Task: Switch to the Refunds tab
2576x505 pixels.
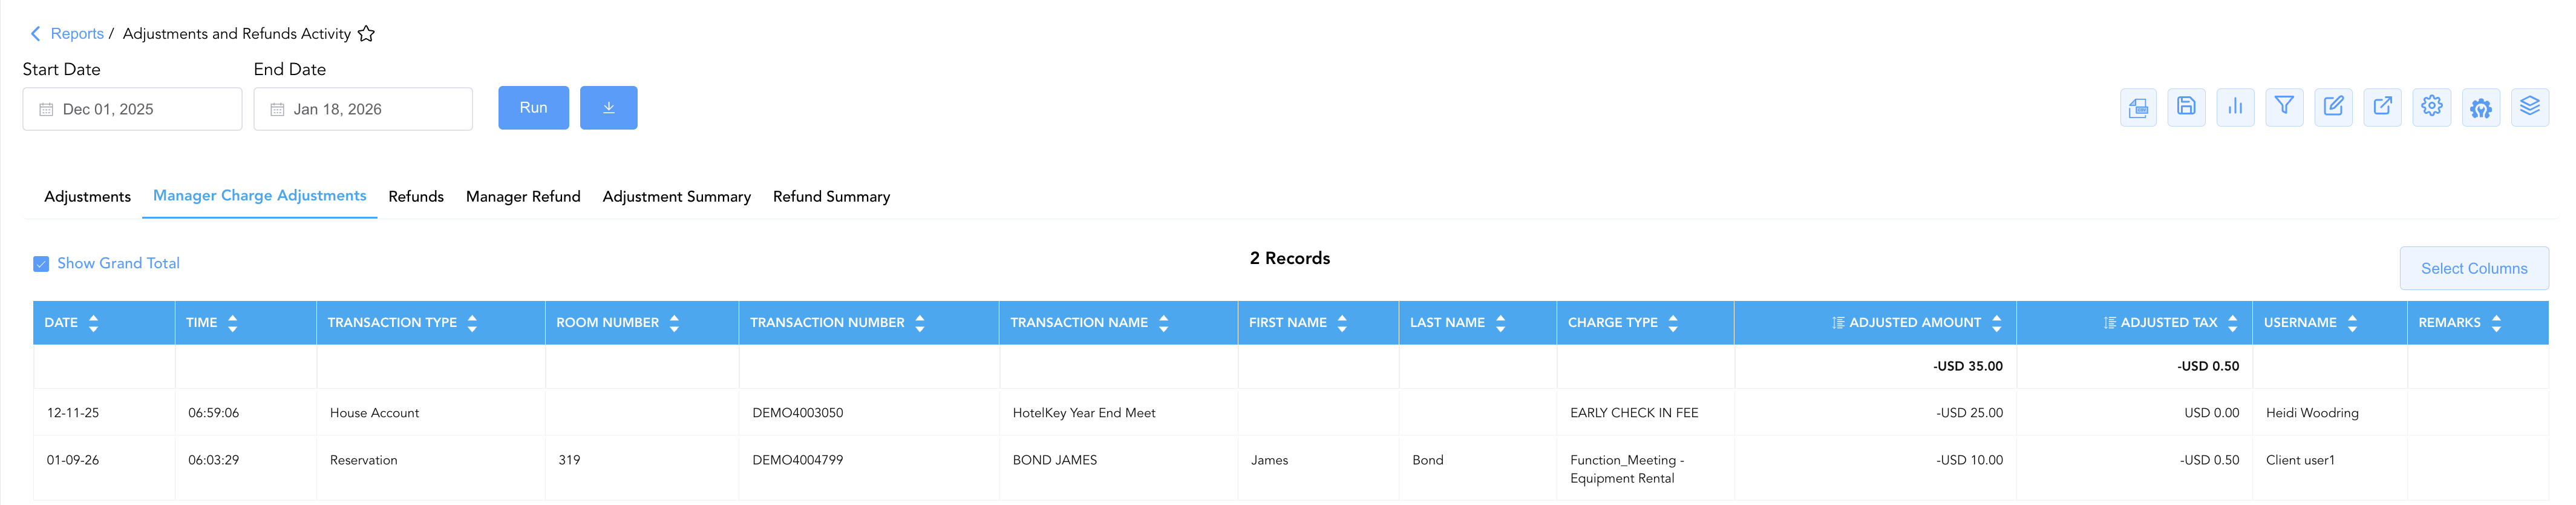Action: pyautogui.click(x=416, y=197)
